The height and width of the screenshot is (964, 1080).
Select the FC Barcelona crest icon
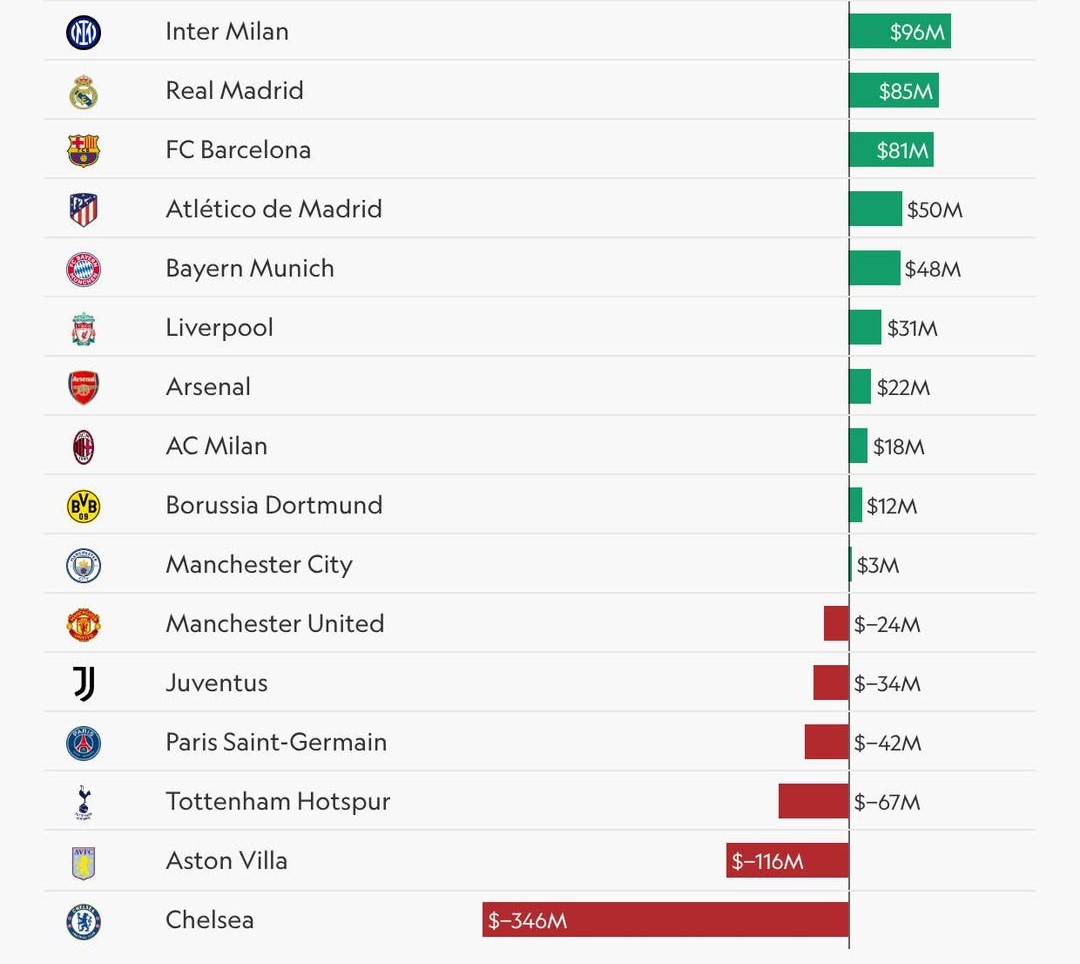point(84,151)
